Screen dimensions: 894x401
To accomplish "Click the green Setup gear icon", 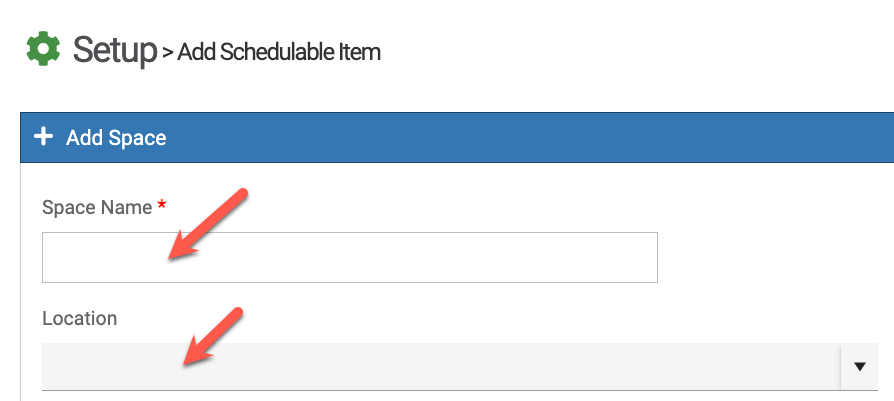I will click(43, 48).
